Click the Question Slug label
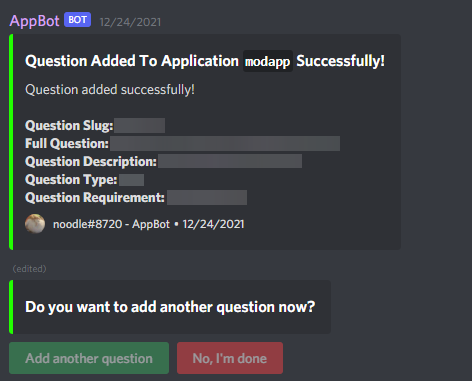 69,126
